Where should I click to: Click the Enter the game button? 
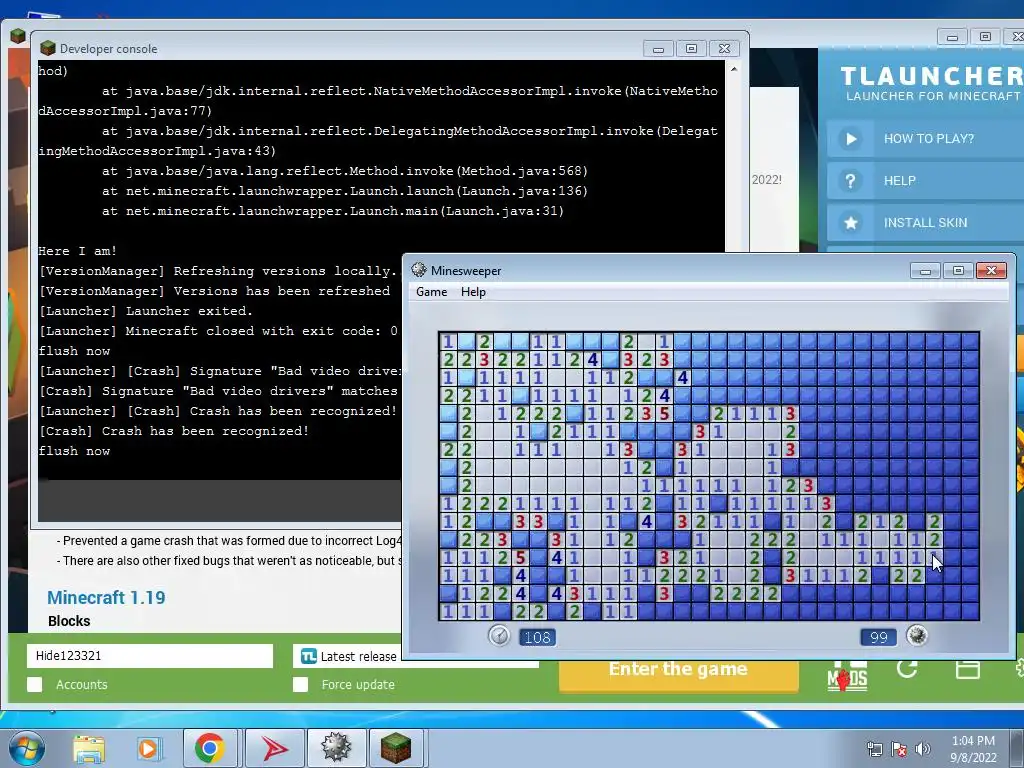[678, 673]
